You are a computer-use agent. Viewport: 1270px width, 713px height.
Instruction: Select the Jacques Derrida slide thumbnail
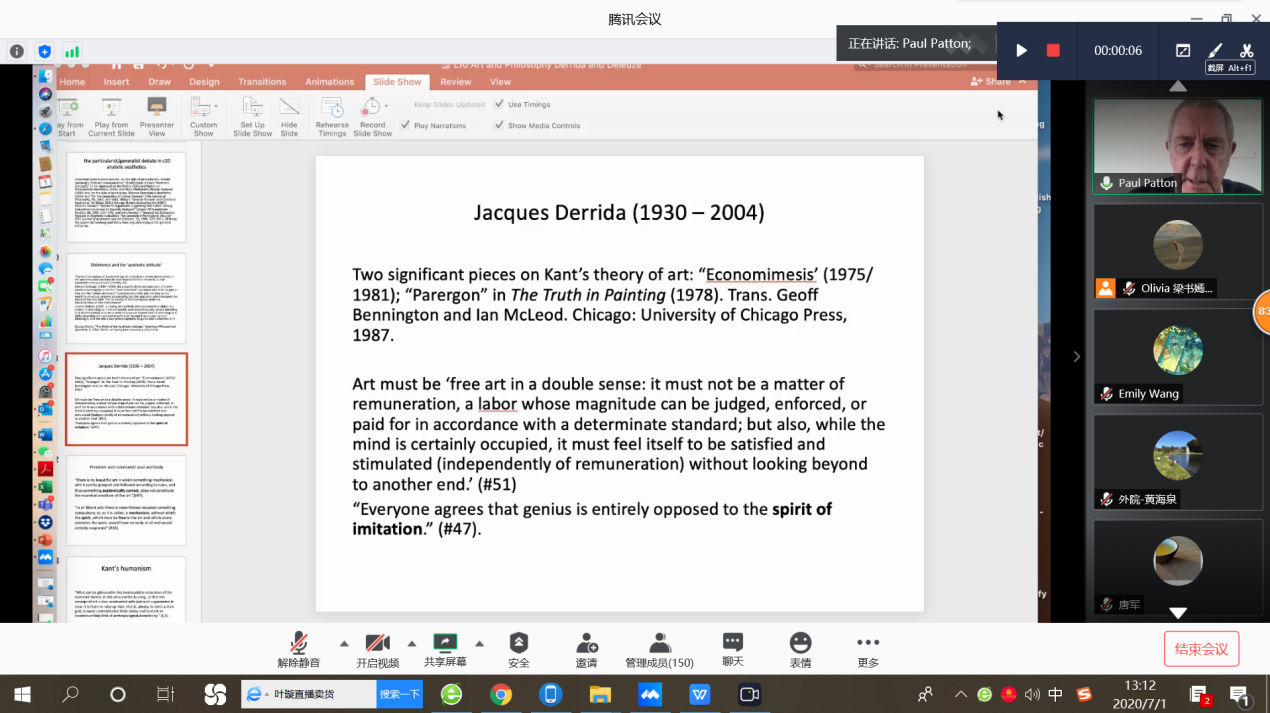click(x=127, y=399)
